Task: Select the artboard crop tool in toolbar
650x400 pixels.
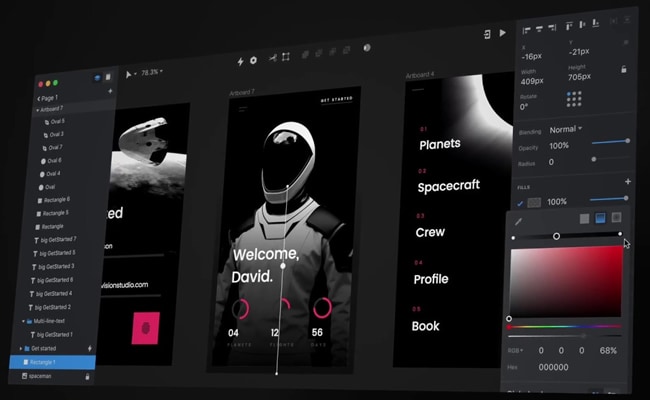Action: click(x=286, y=57)
